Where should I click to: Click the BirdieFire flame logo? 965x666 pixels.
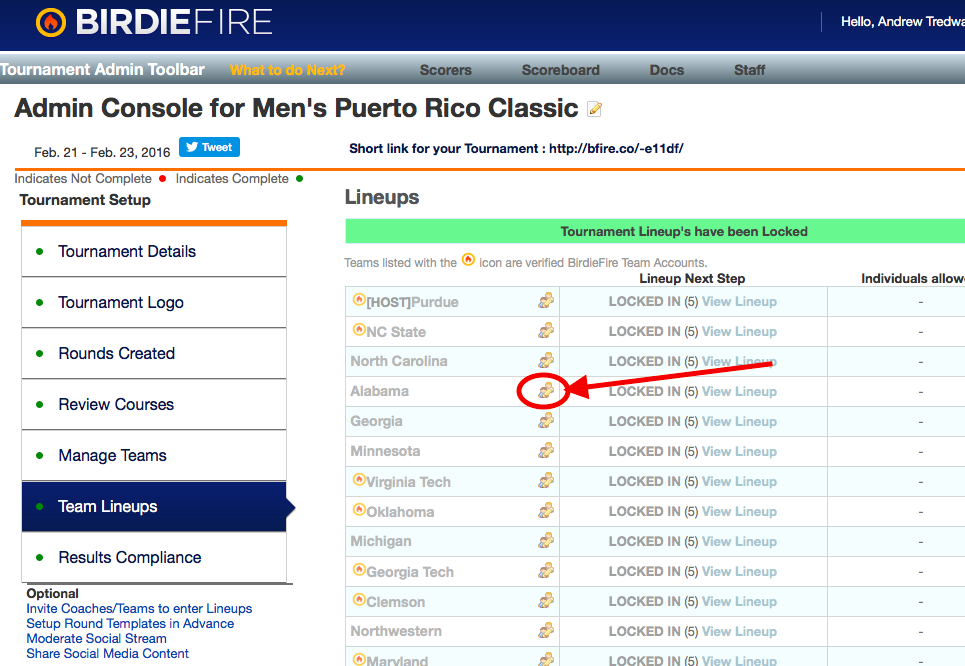50,23
